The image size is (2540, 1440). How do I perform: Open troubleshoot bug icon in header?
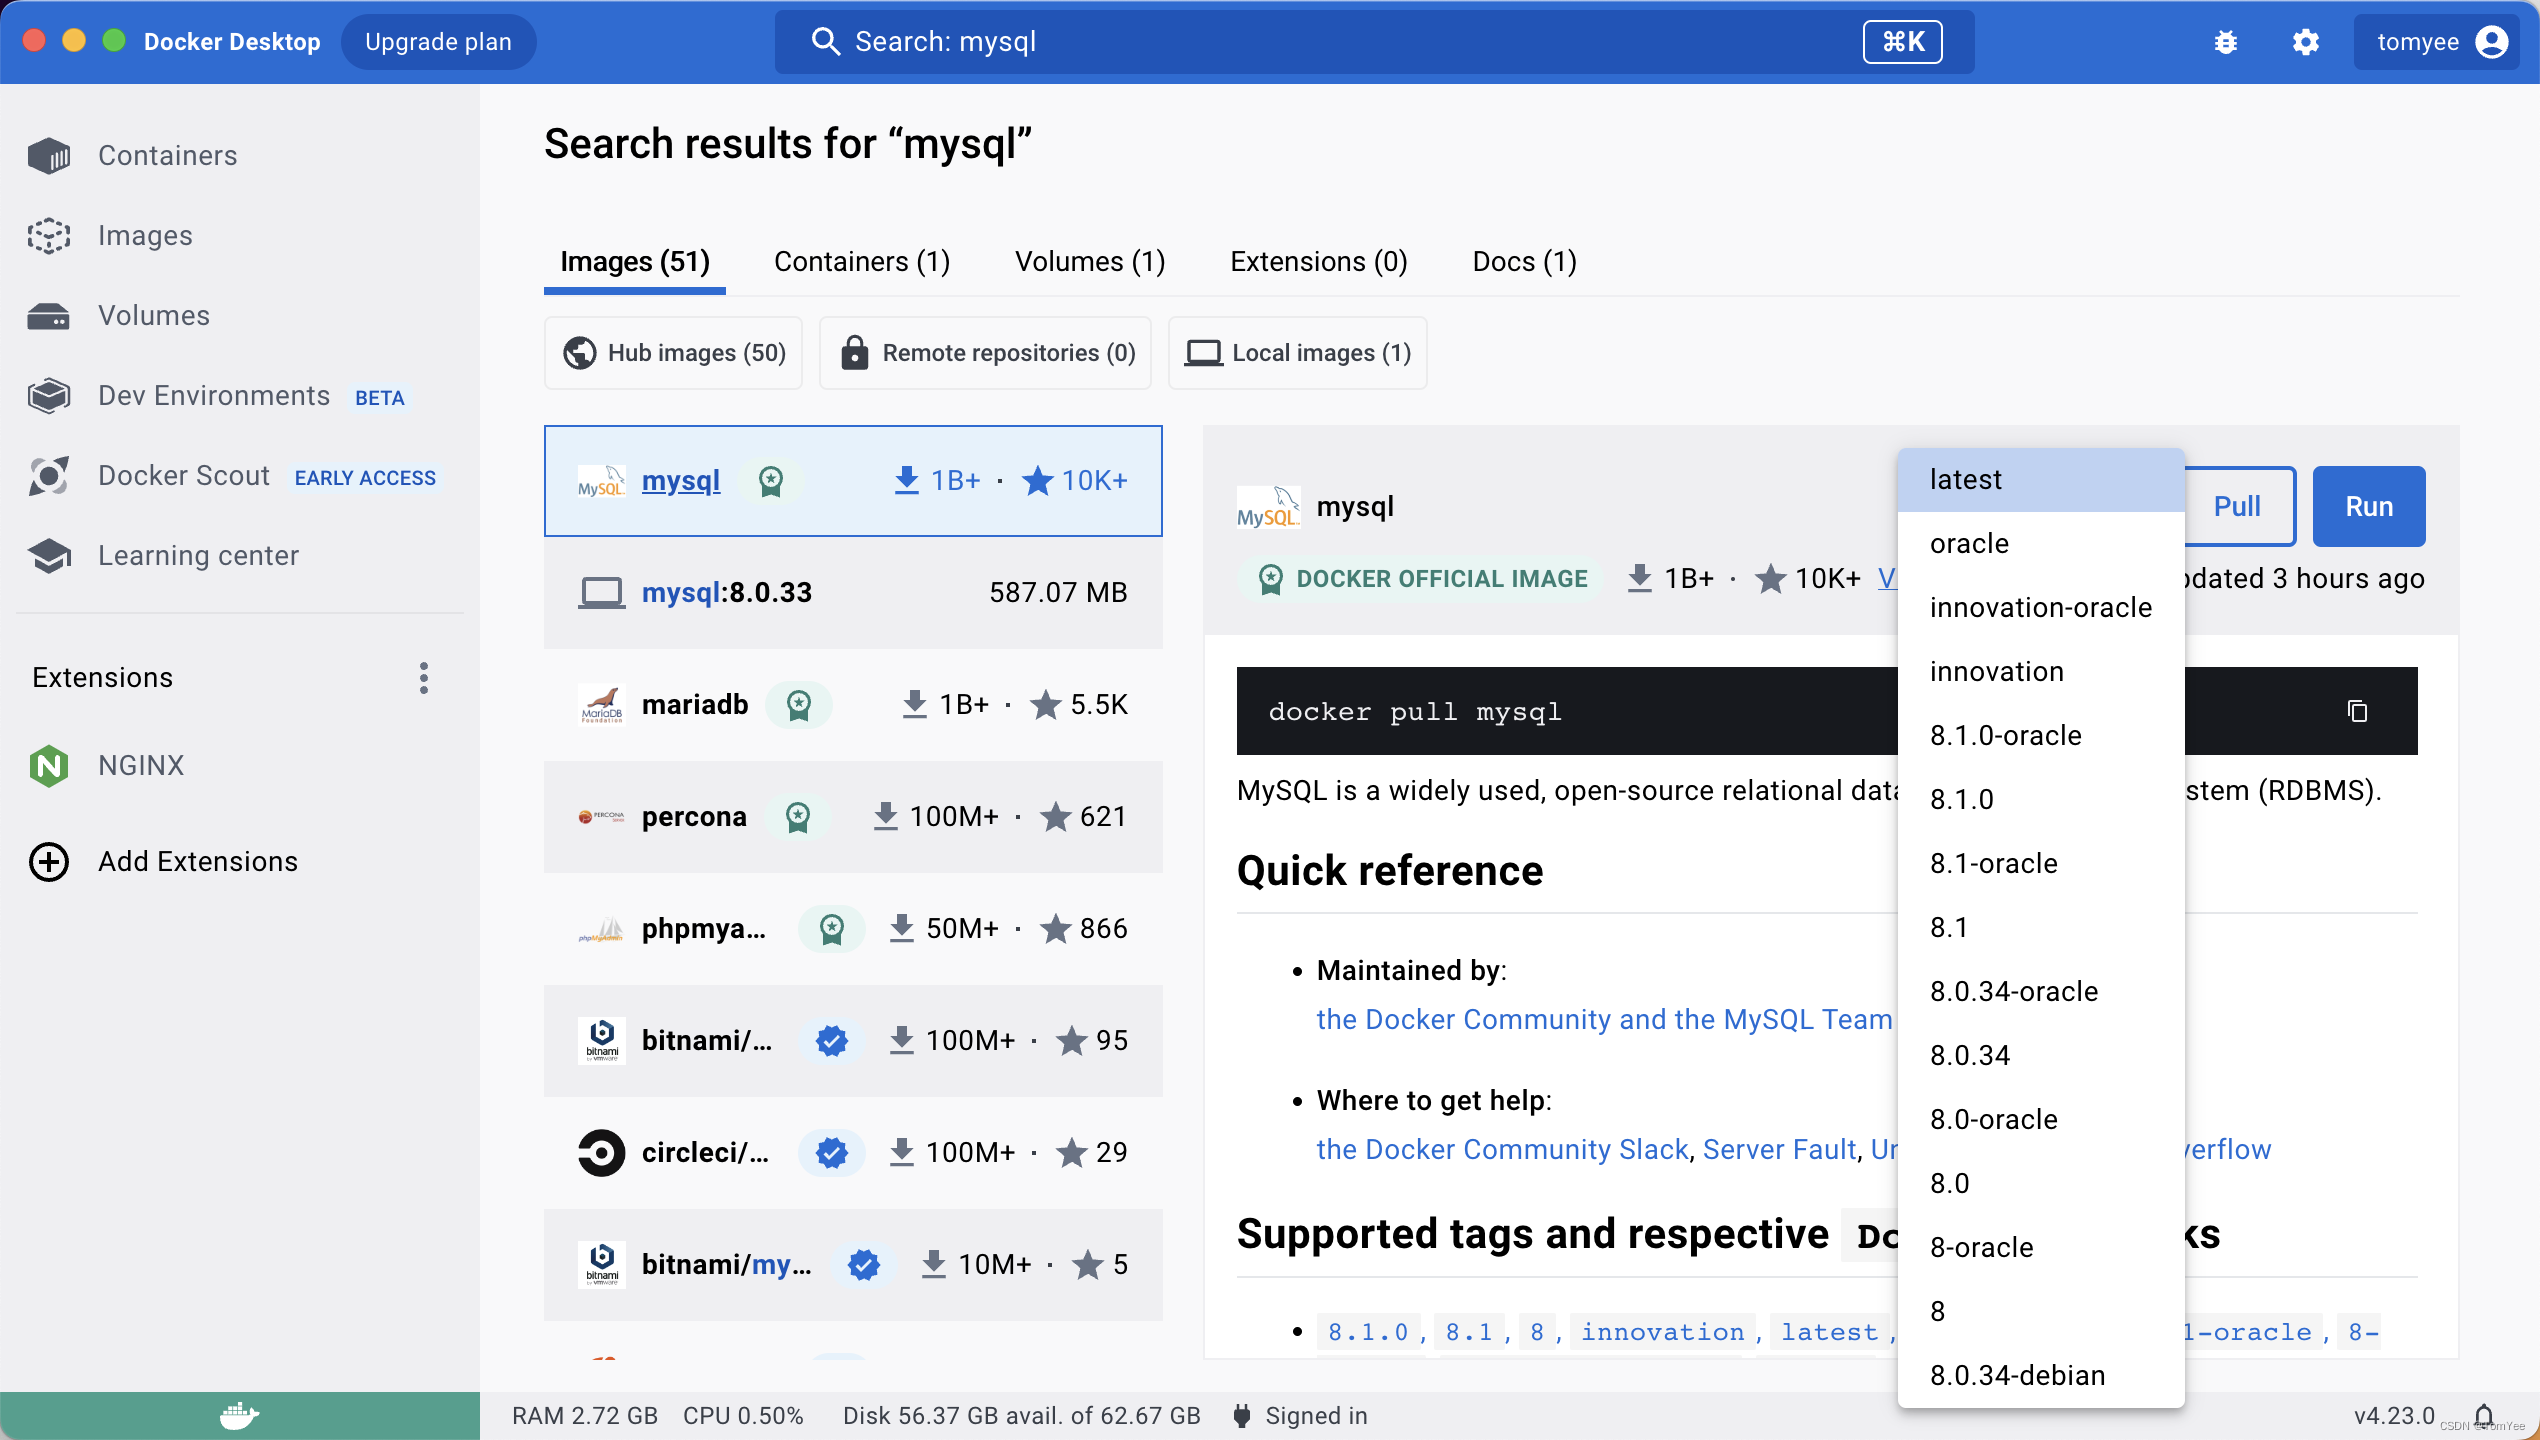pos(2226,42)
